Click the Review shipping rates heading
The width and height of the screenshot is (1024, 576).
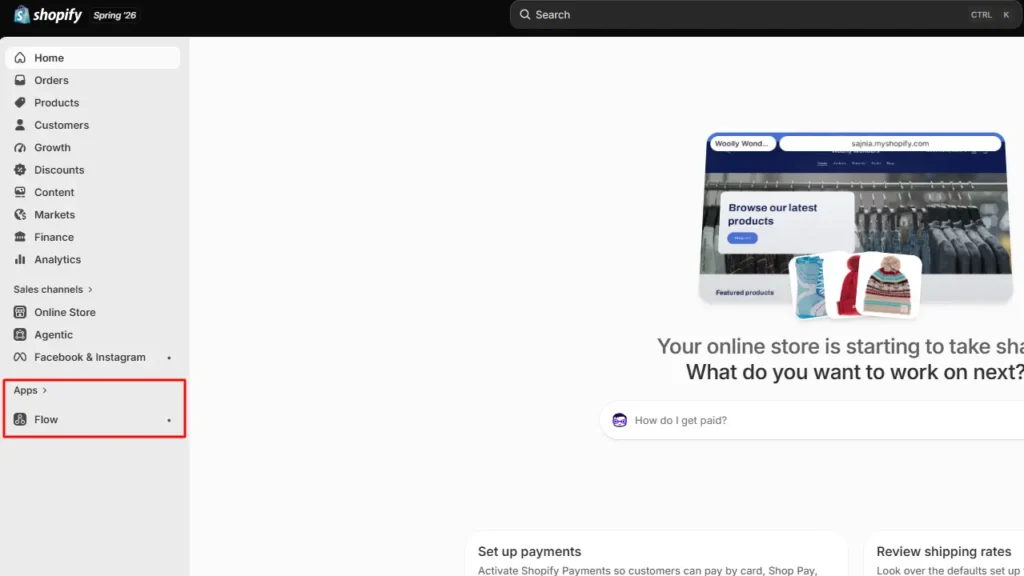(x=944, y=551)
